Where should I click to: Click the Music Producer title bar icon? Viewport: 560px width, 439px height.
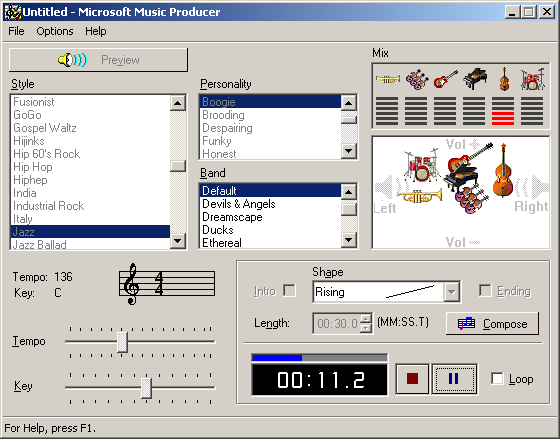pyautogui.click(x=12, y=12)
